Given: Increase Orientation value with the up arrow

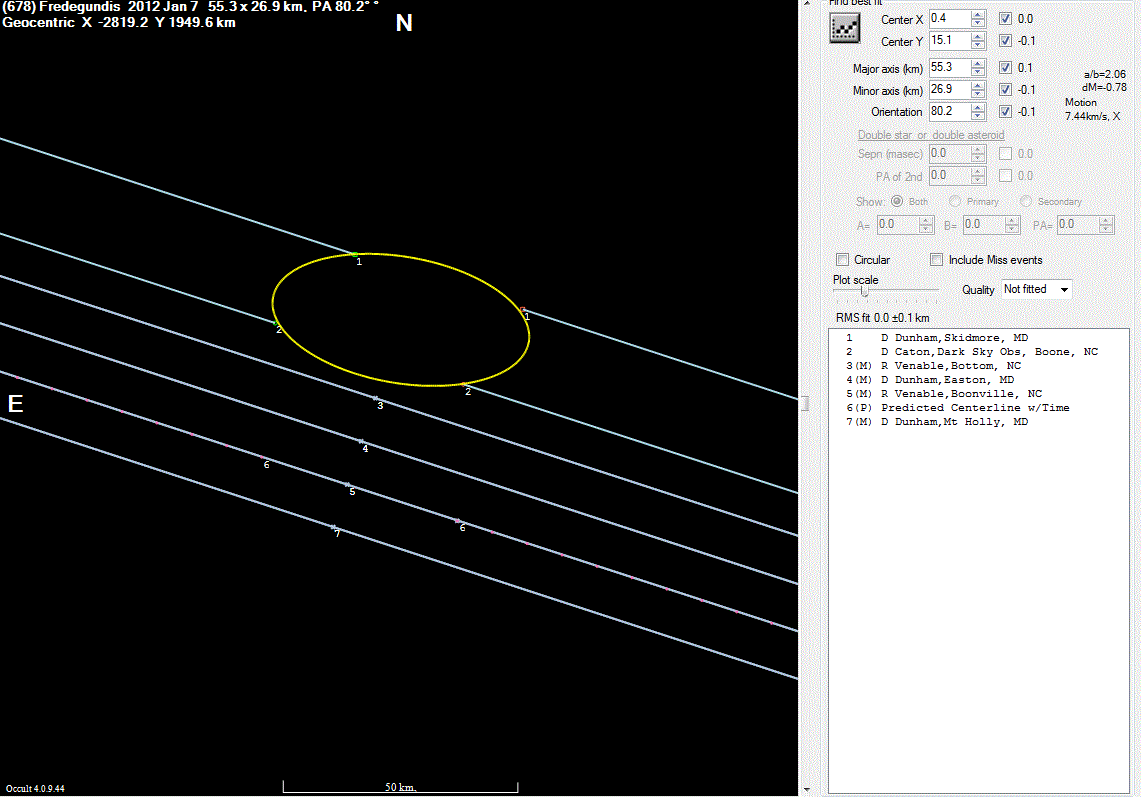Looking at the screenshot, I should (x=977, y=108).
